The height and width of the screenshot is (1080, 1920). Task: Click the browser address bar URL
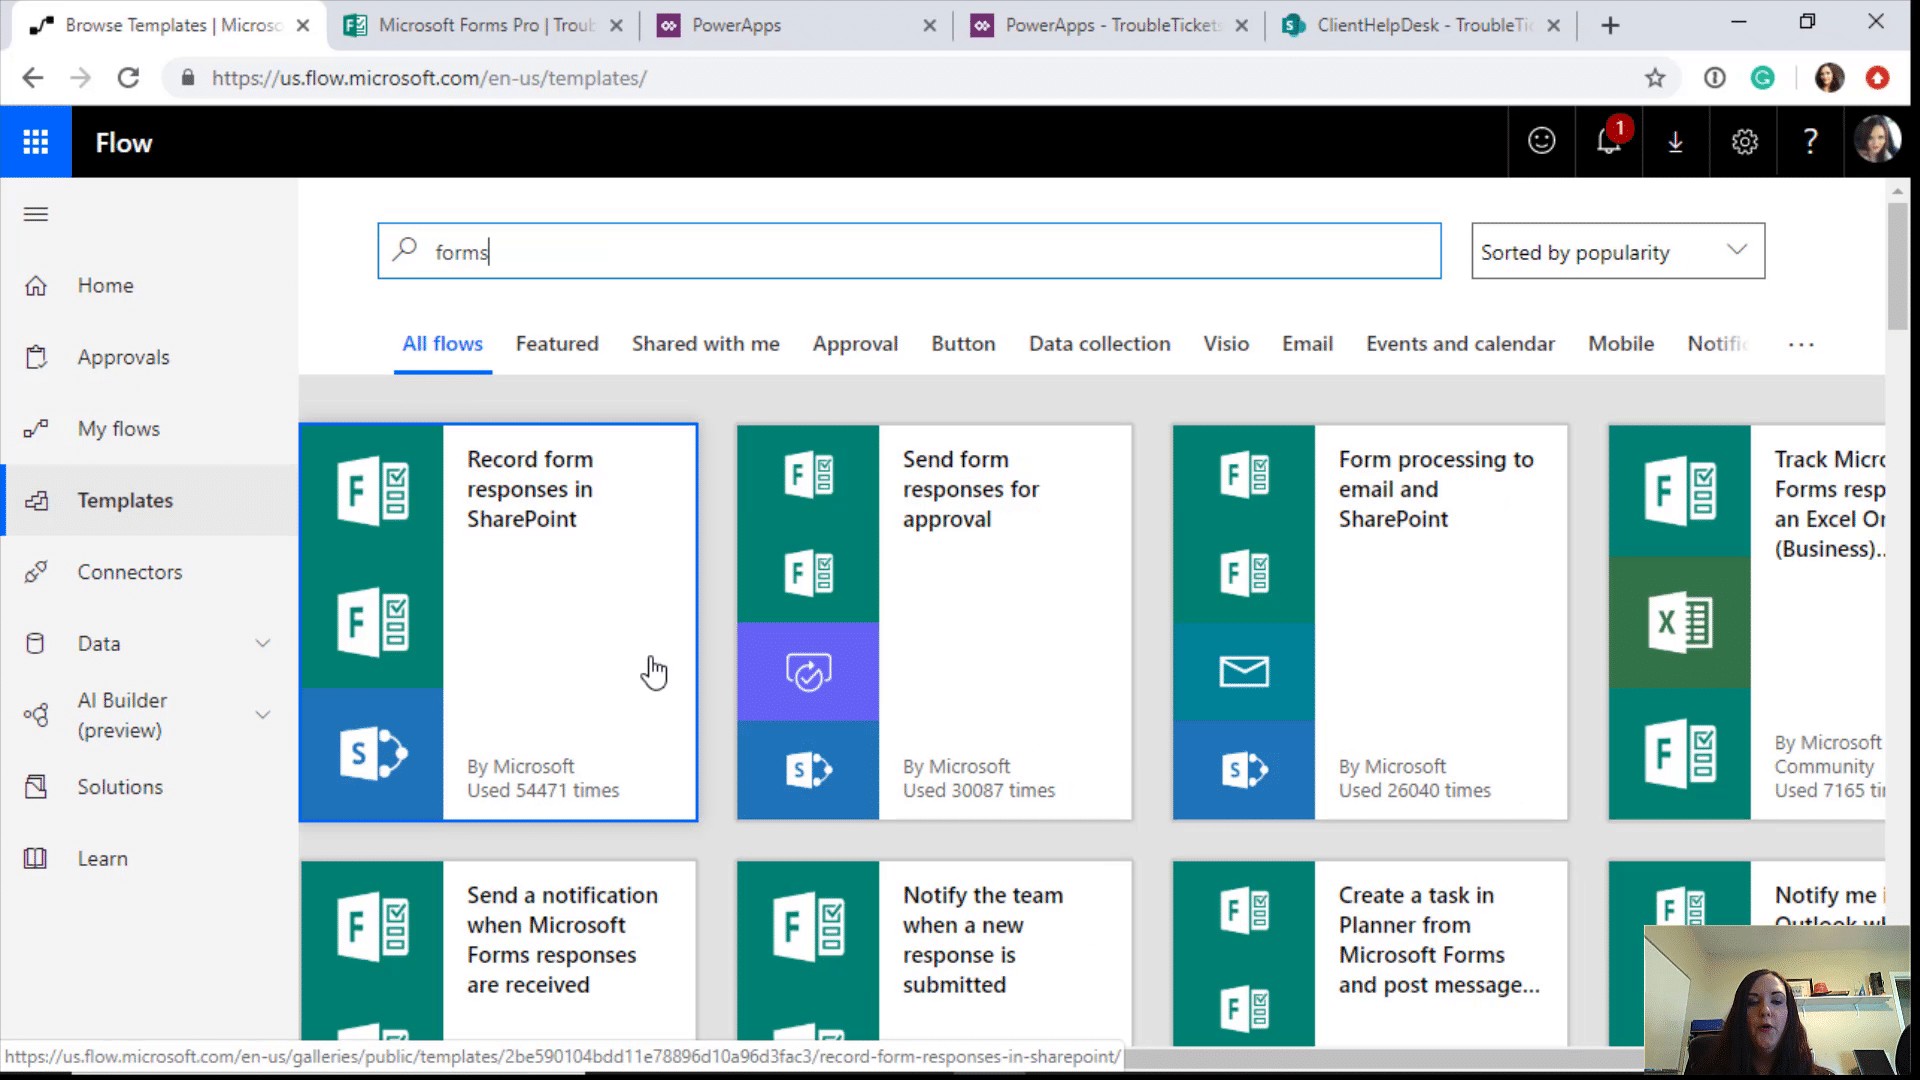(x=429, y=78)
